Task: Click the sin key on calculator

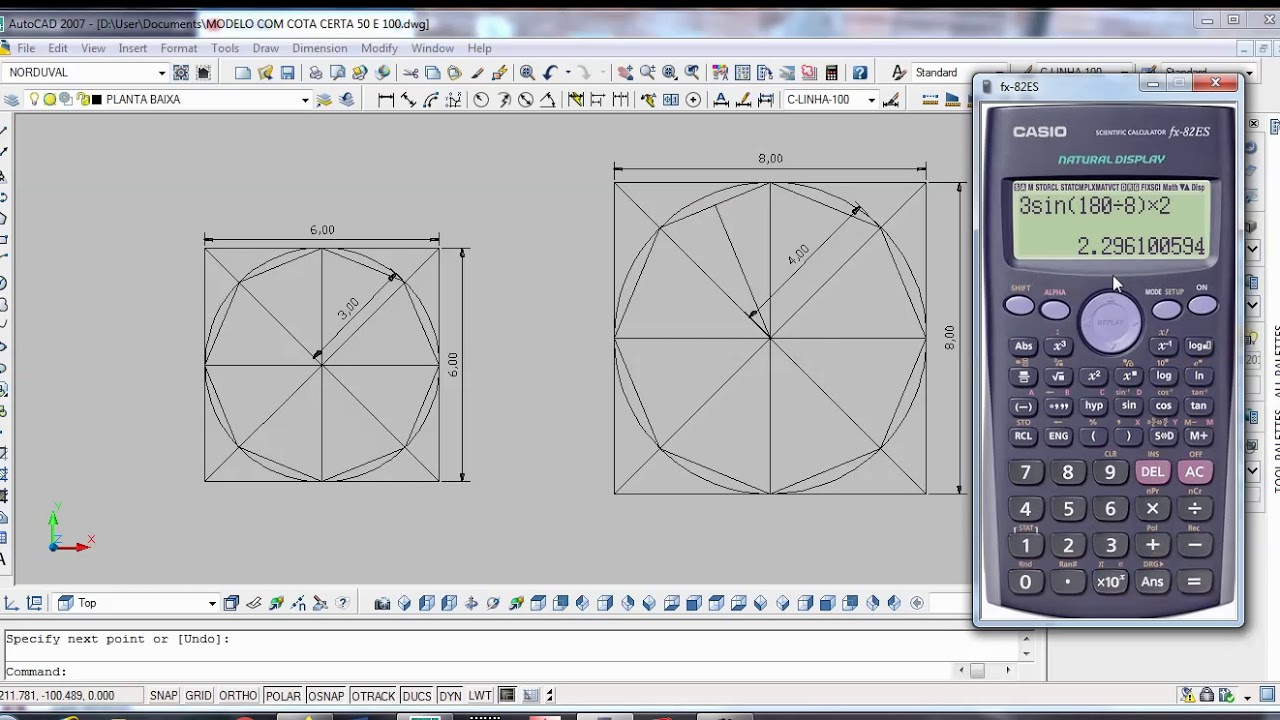Action: [1129, 406]
